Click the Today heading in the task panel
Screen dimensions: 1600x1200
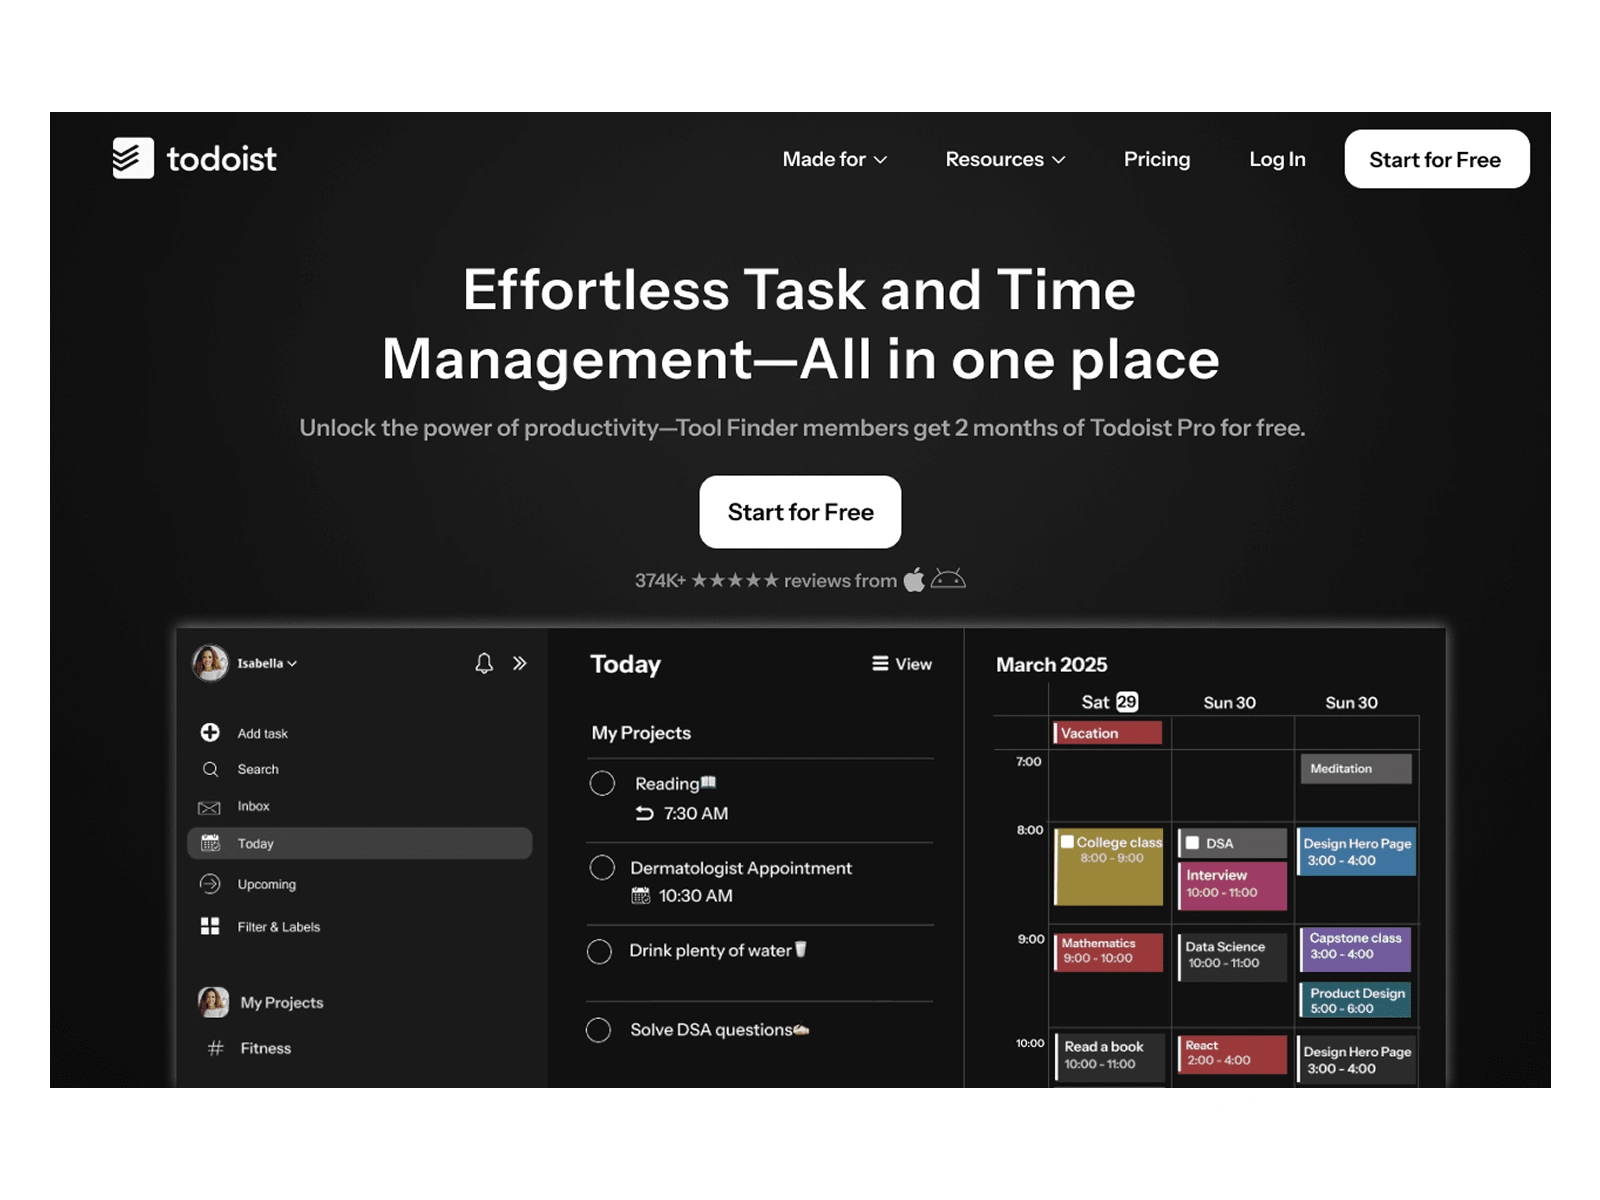coord(626,665)
